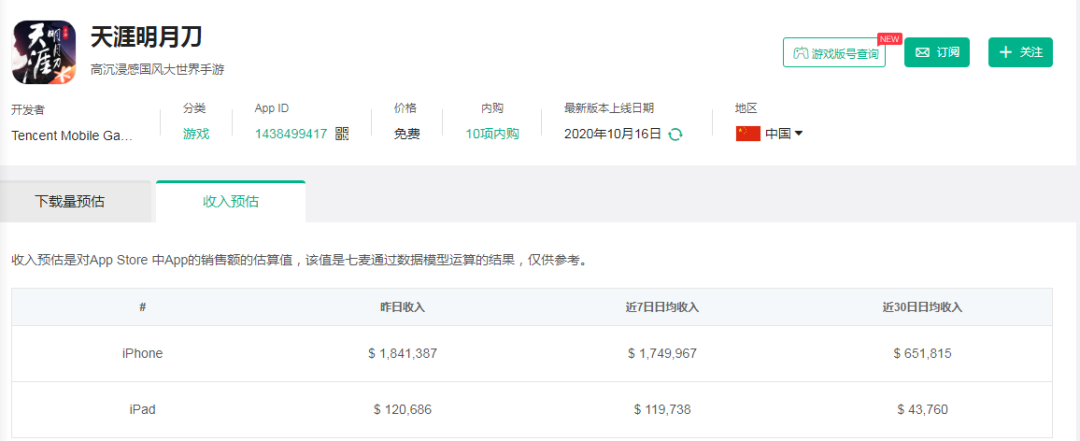This screenshot has height=441, width=1080.
Task: Click the NEW badge on 游戏版号查询
Action: click(x=890, y=39)
